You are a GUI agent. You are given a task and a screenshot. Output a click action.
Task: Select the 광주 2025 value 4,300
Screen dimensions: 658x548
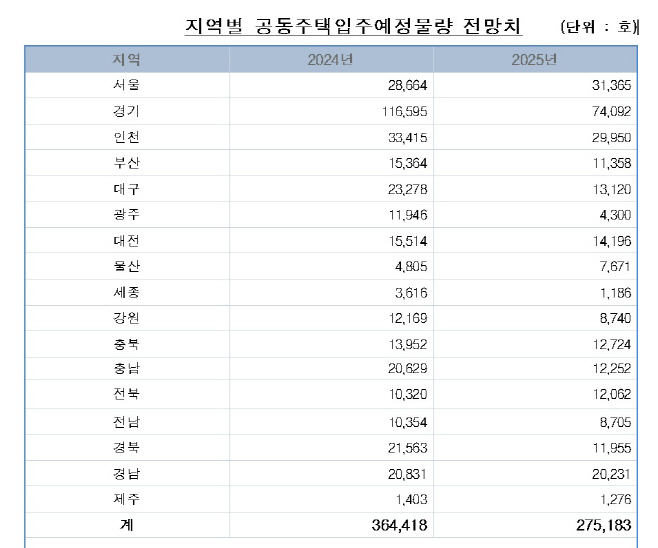(x=615, y=215)
